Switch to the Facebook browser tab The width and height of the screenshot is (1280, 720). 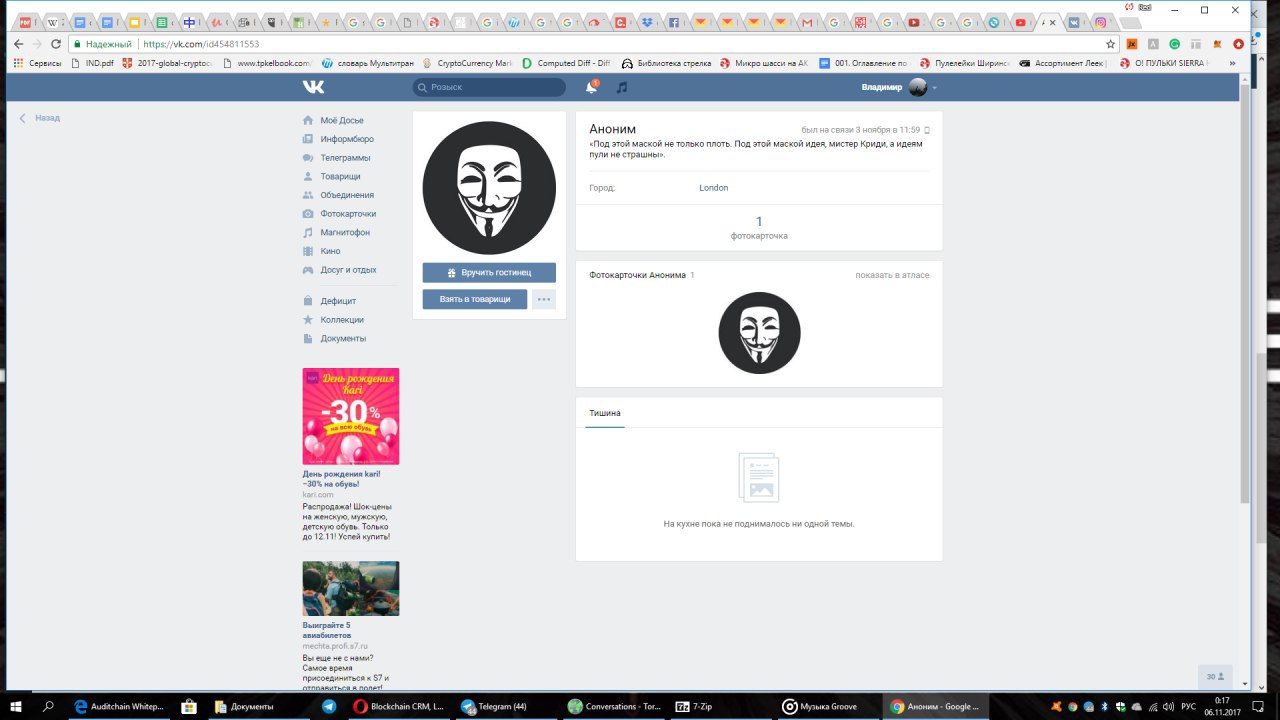[x=675, y=22]
